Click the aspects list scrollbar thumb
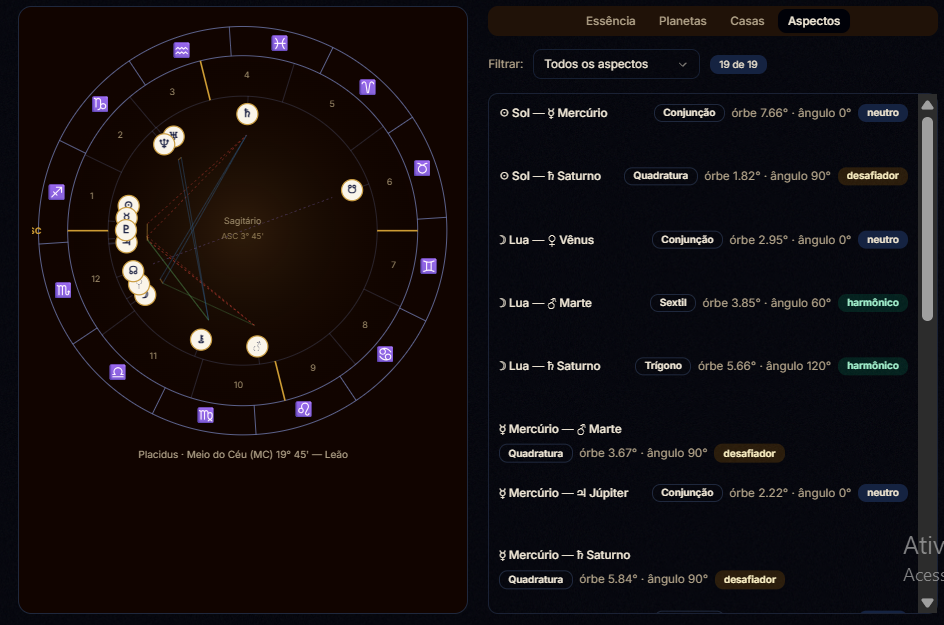This screenshot has height=625, width=944. pos(927,219)
